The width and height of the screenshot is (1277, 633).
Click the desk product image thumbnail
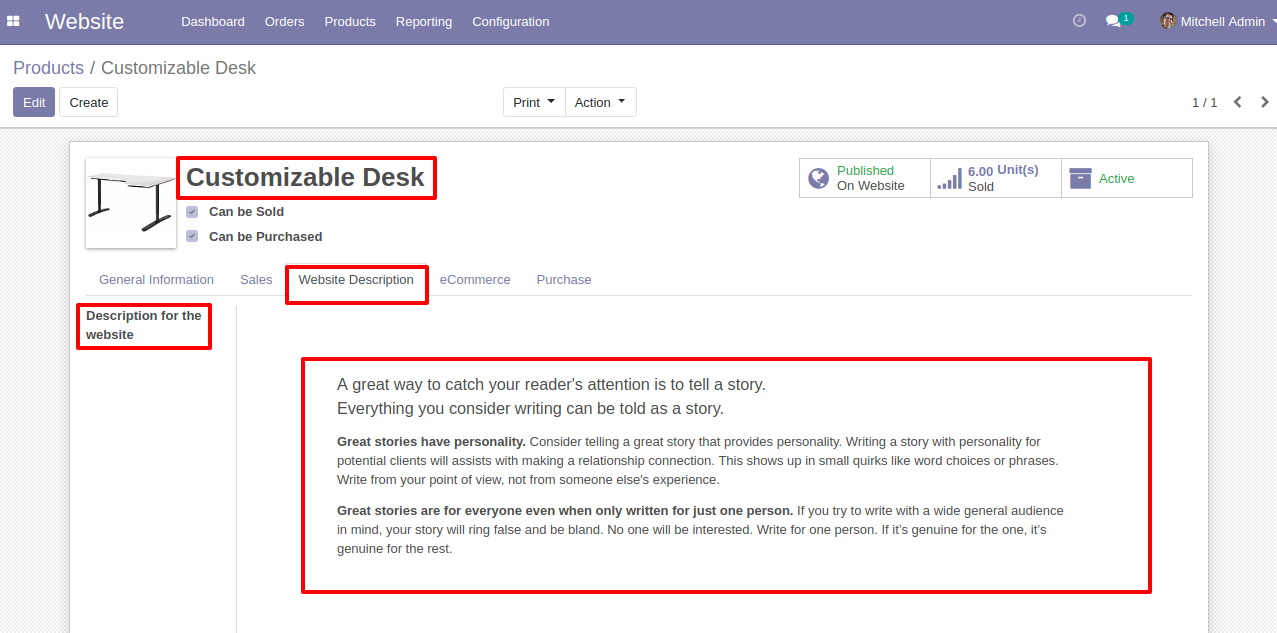(x=131, y=203)
